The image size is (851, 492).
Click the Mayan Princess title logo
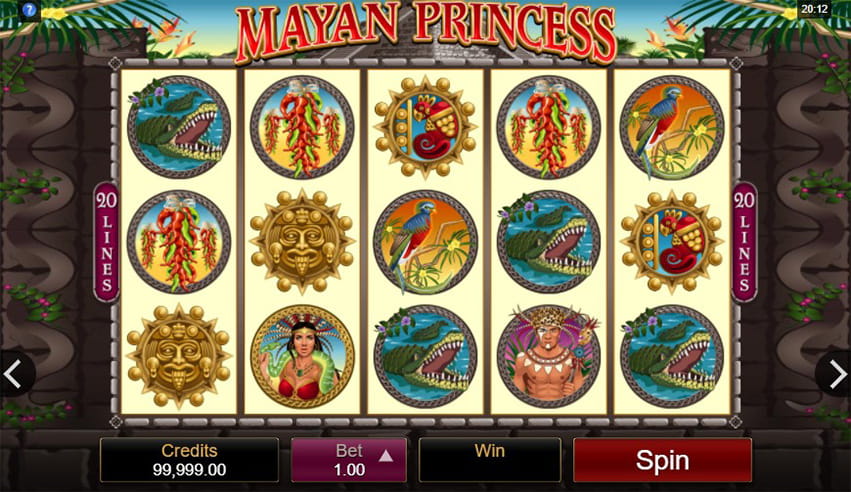click(426, 30)
